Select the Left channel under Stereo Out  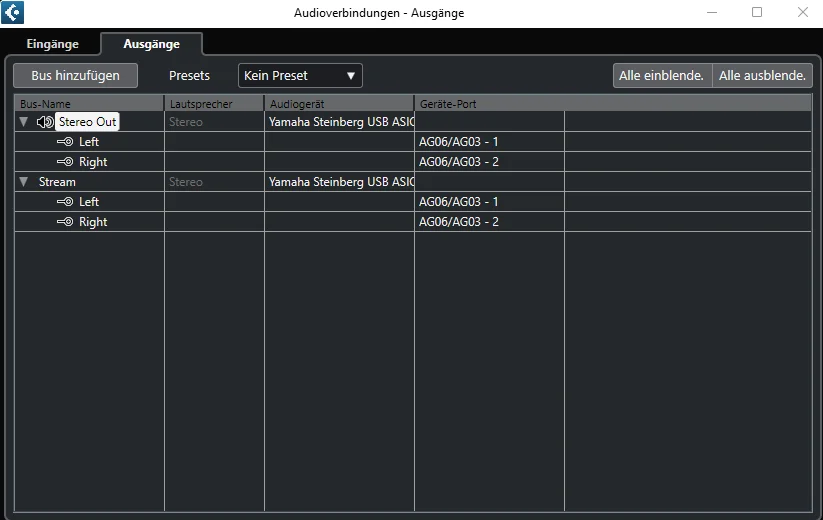pyautogui.click(x=89, y=142)
